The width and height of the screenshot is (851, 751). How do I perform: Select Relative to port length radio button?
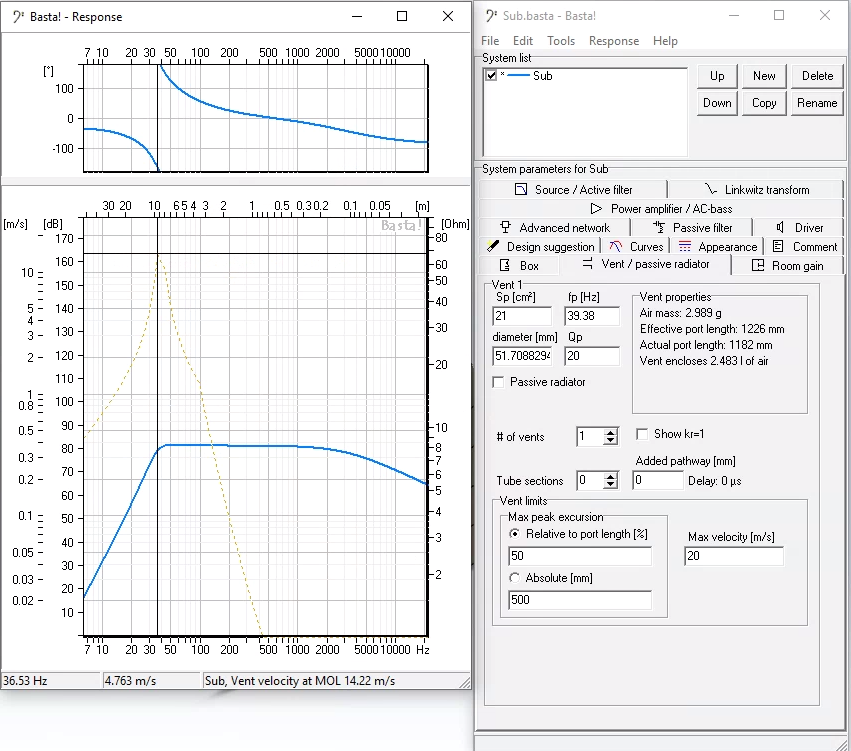pyautogui.click(x=514, y=534)
